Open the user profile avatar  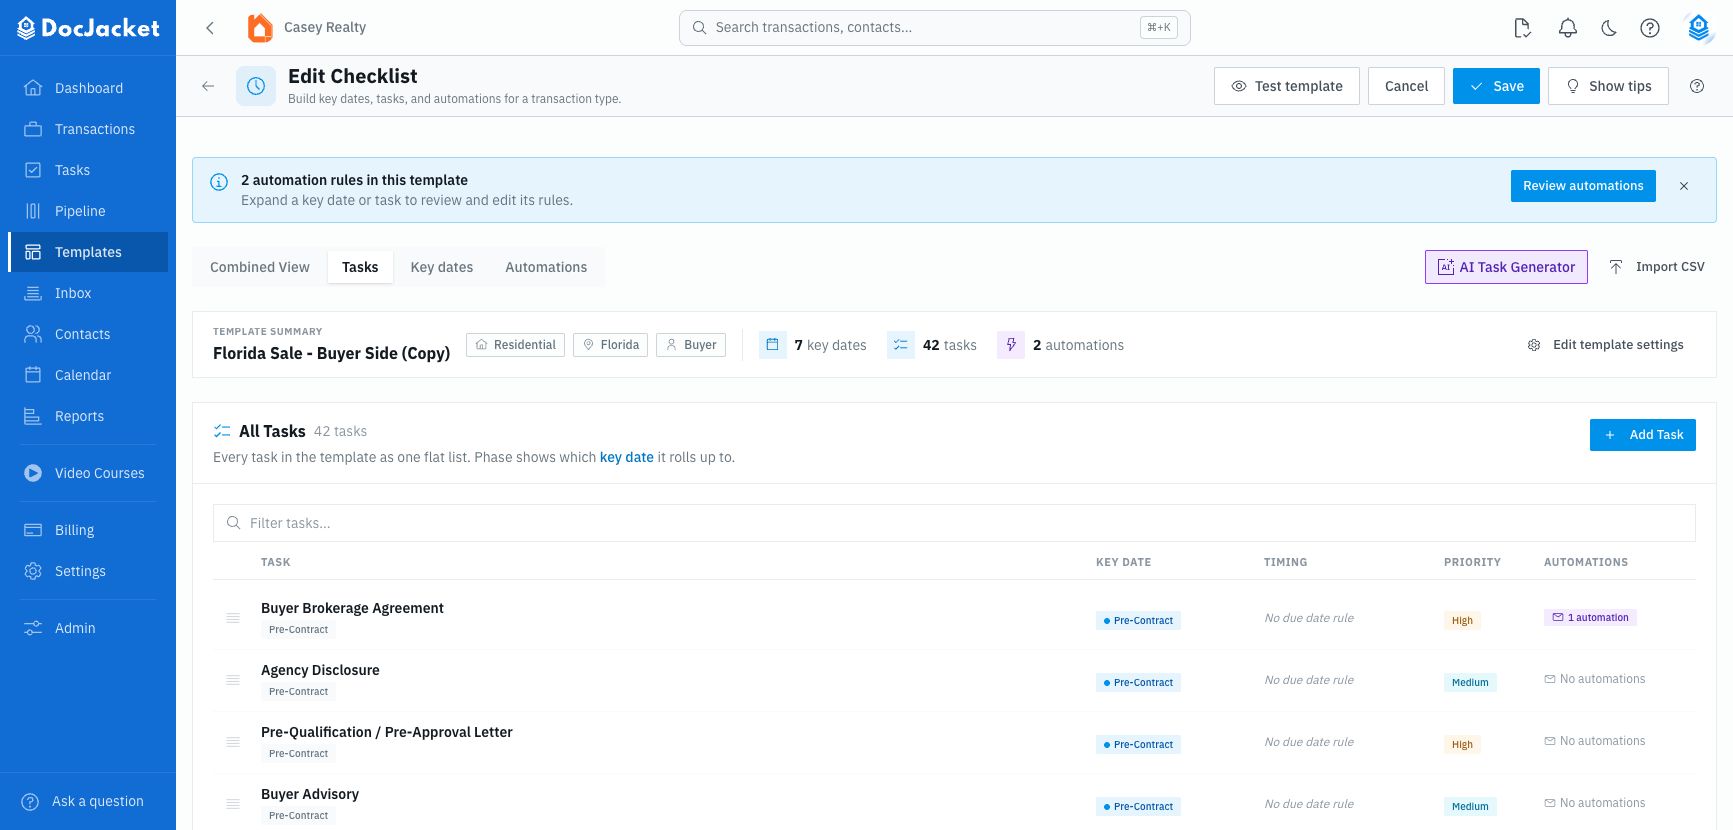tap(1699, 28)
